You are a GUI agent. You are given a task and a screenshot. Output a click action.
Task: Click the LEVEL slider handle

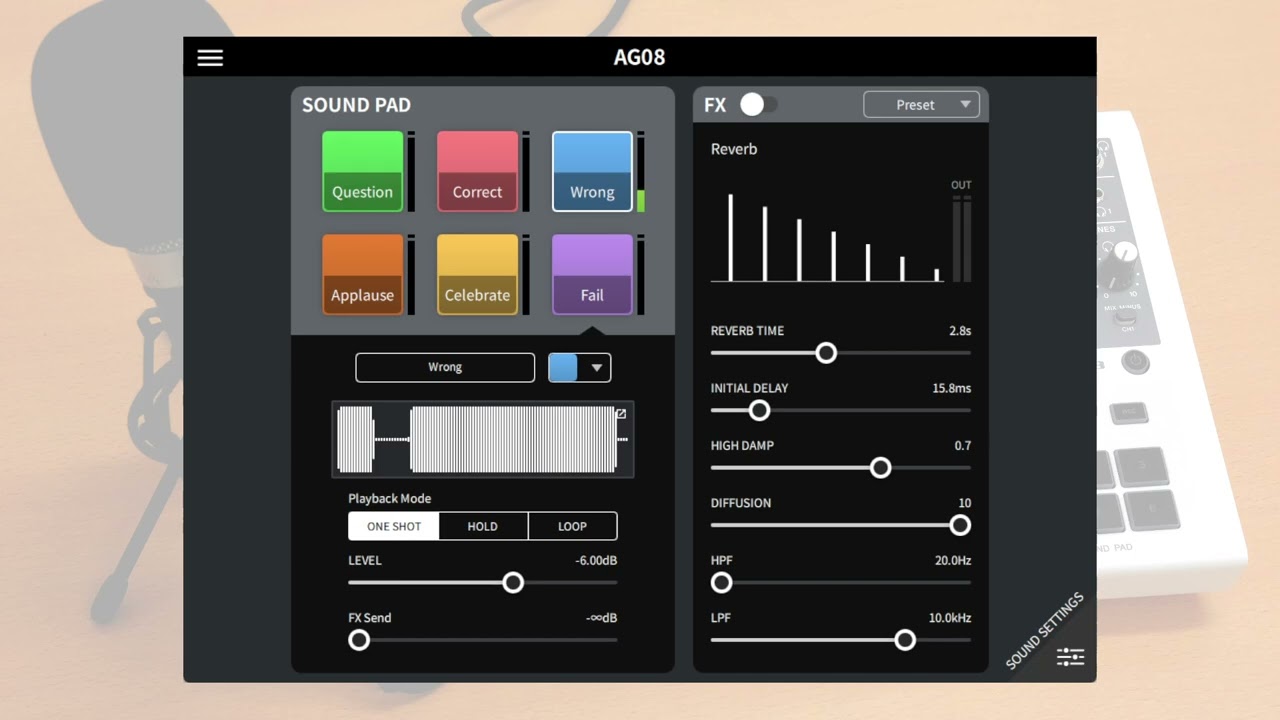tap(513, 582)
